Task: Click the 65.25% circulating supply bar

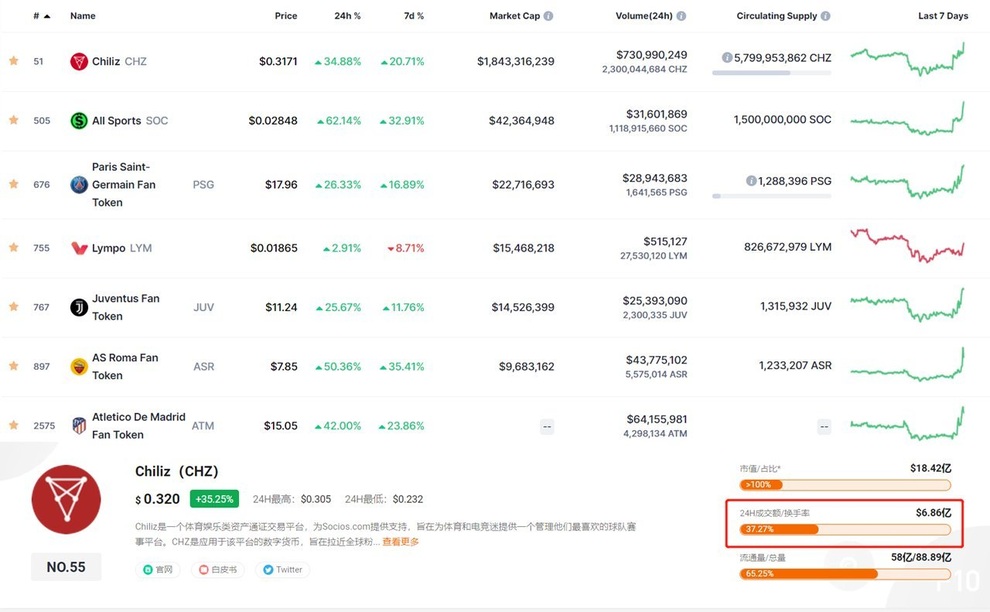Action: click(845, 573)
